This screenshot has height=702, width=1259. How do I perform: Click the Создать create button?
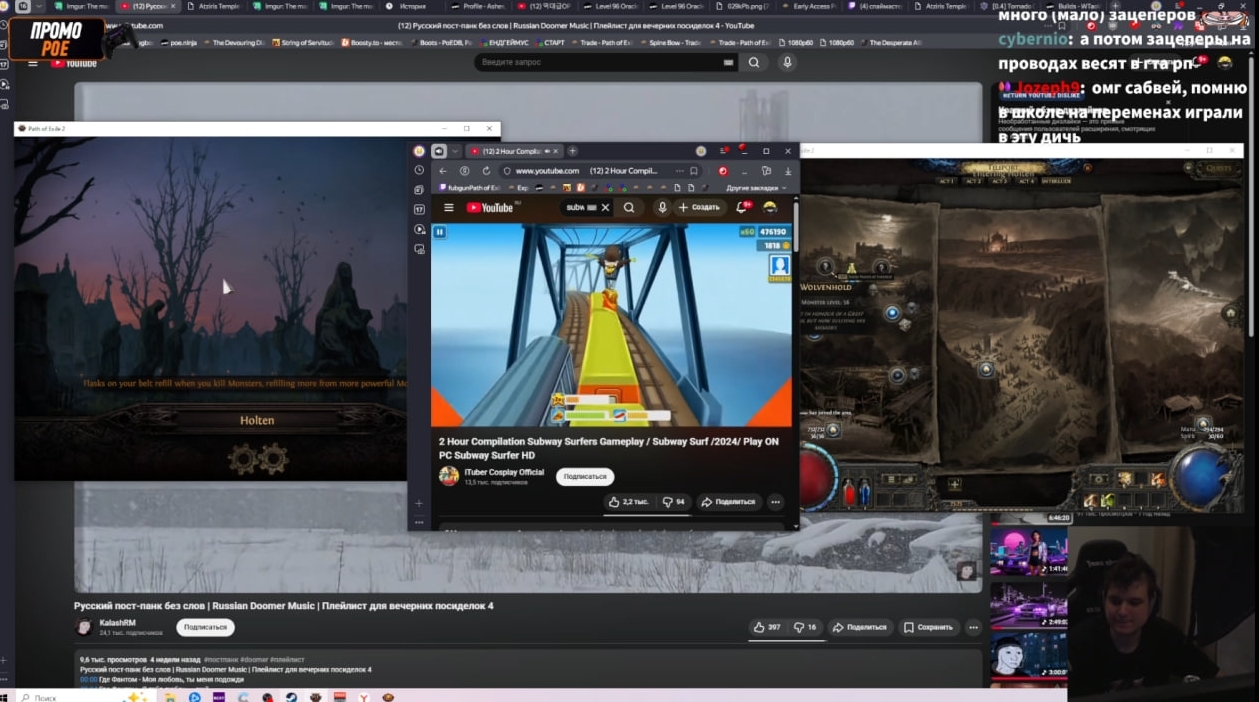[699, 208]
